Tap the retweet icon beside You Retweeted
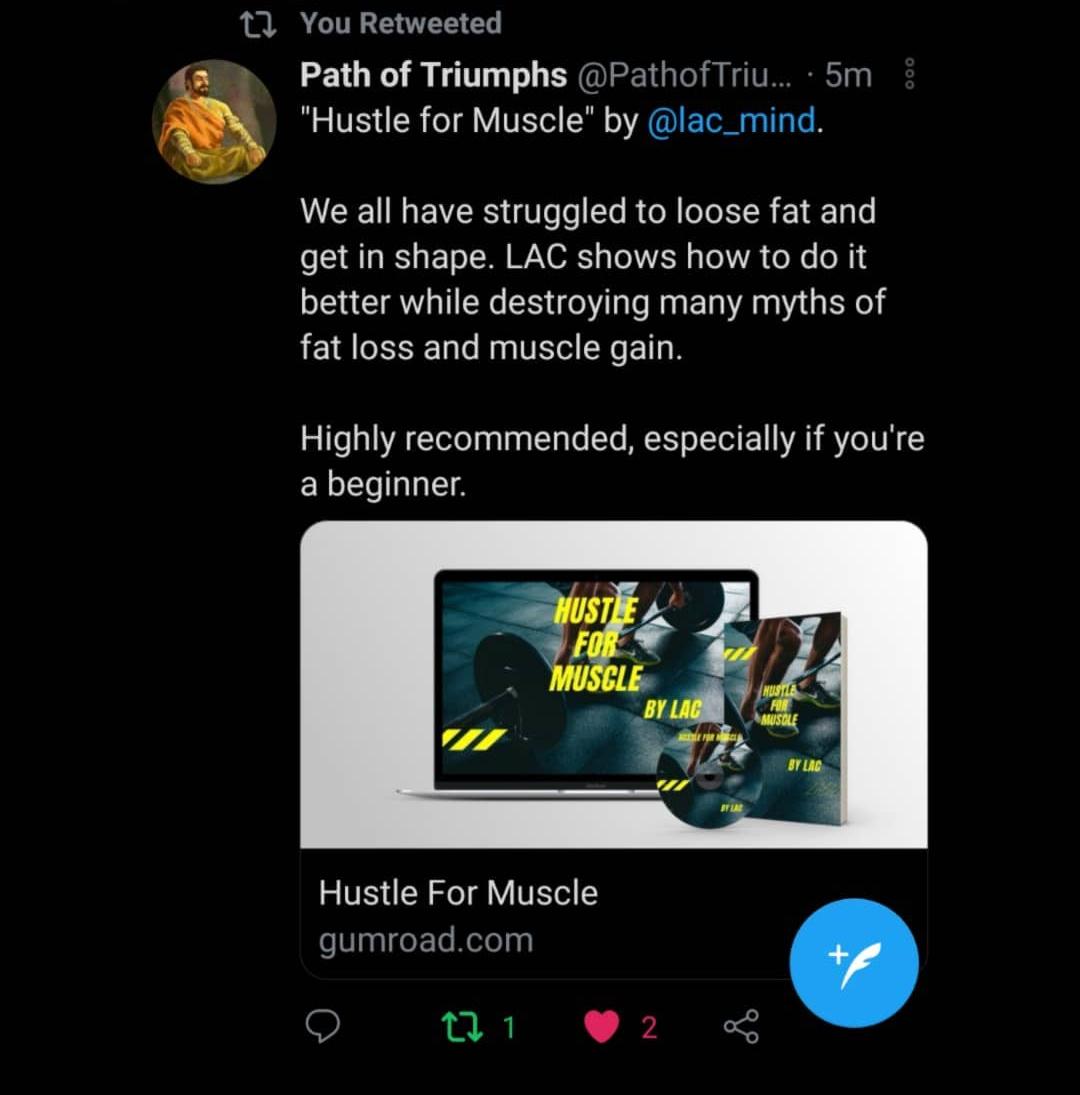 [258, 24]
